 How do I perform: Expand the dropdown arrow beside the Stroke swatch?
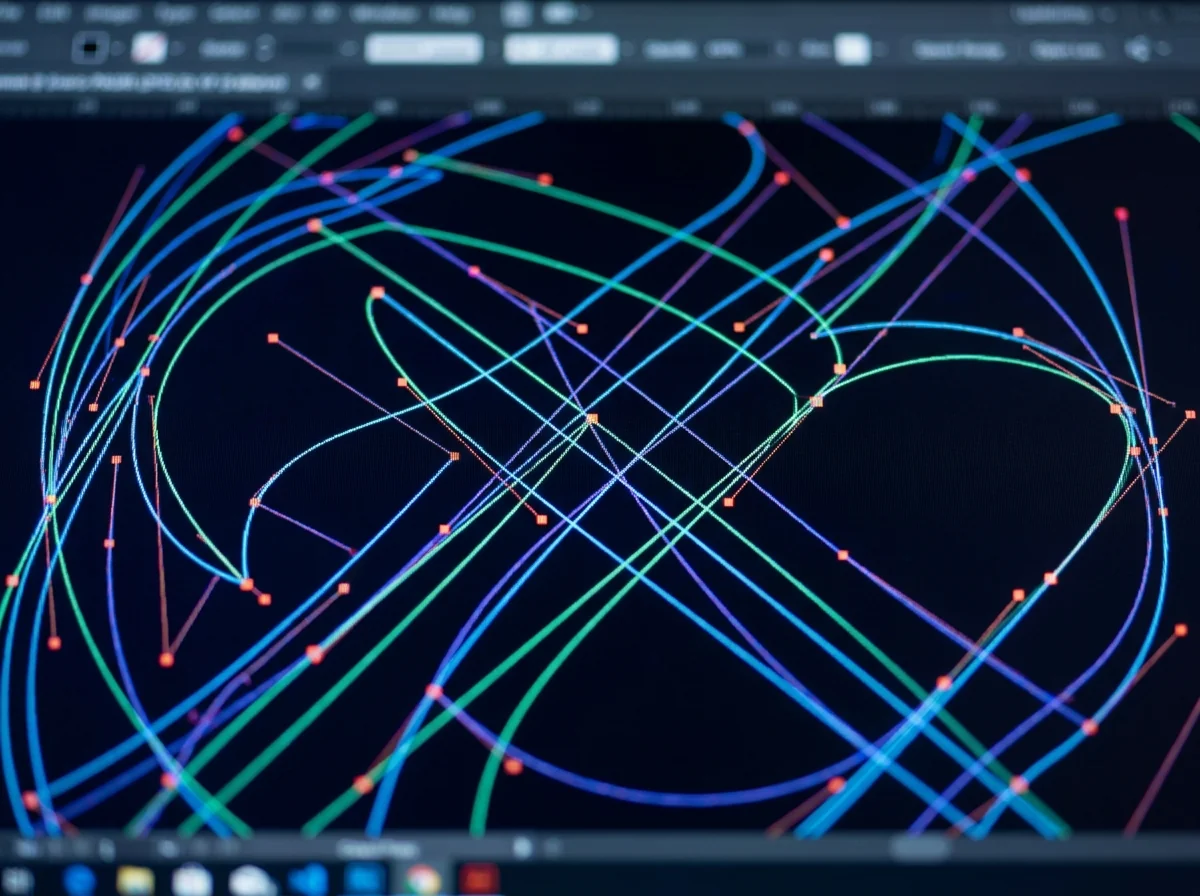[176, 48]
